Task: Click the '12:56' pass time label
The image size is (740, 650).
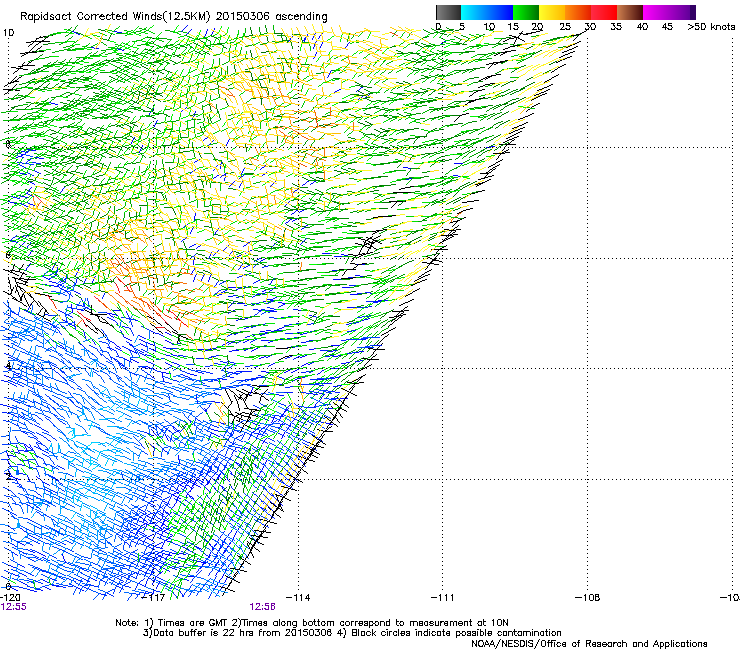Action: pyautogui.click(x=262, y=607)
